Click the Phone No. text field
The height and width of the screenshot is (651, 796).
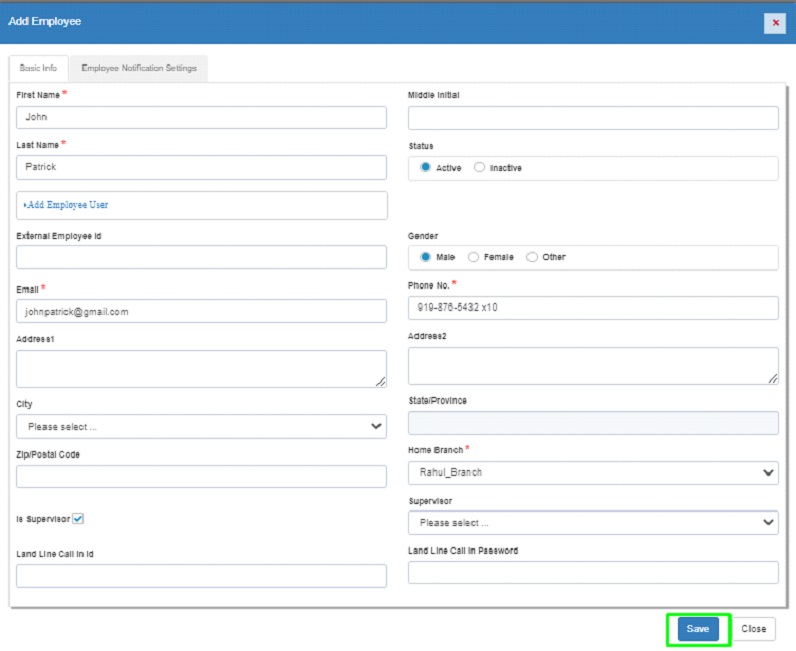pos(592,307)
